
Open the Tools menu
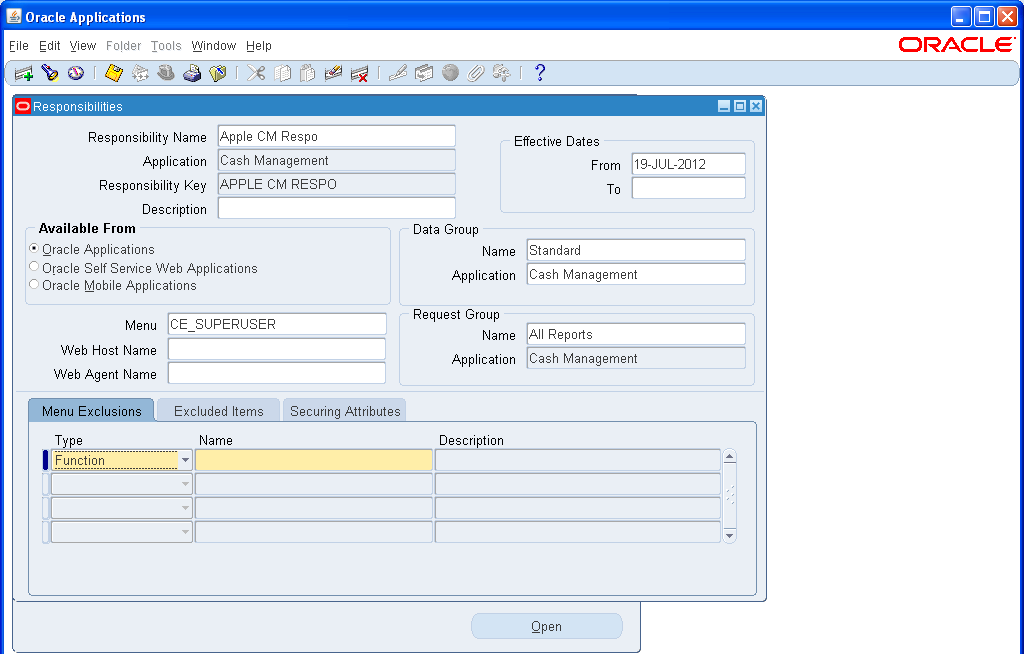coord(166,46)
